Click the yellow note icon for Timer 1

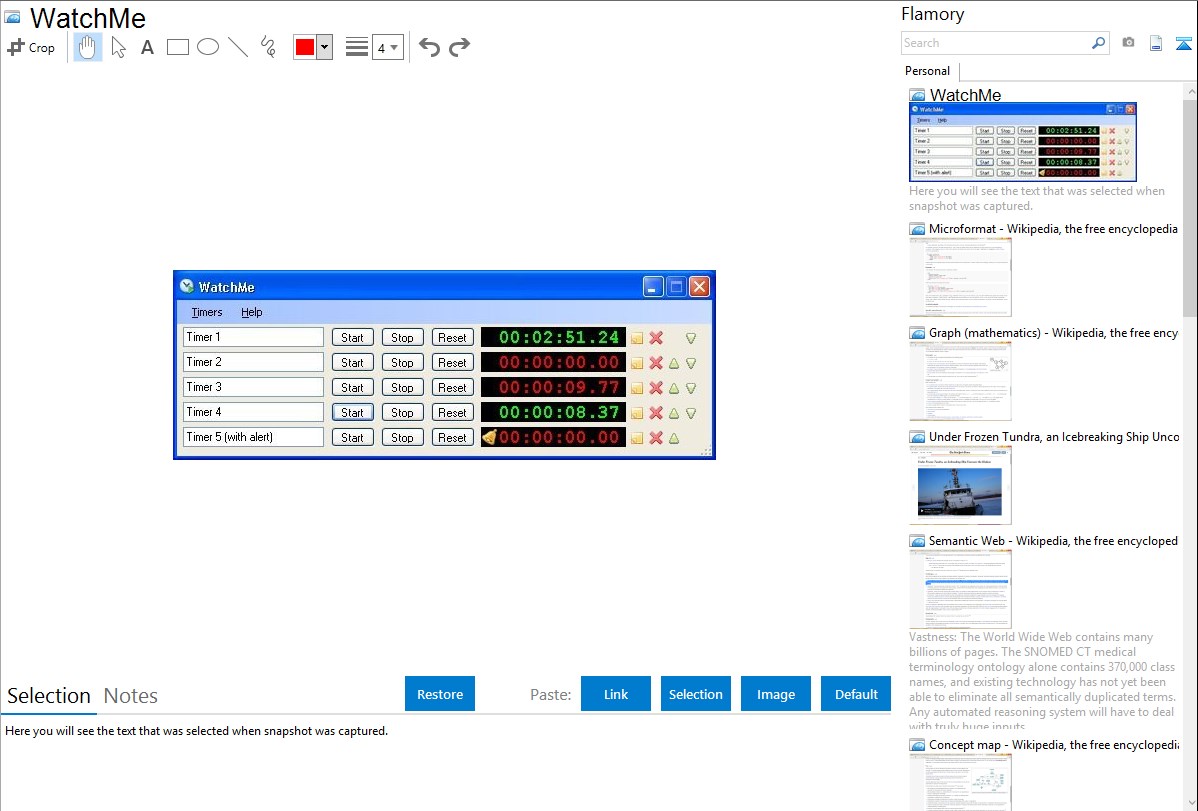coord(637,338)
